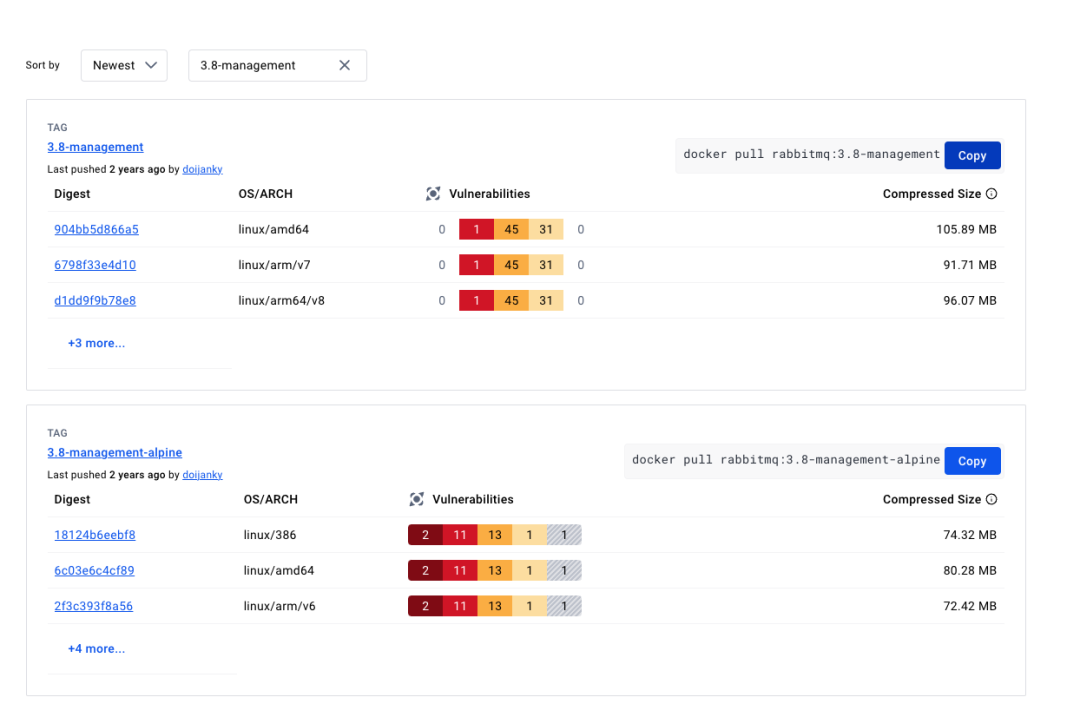Viewport: 1080px width, 717px height.
Task: Click the 74.32 MB compressed size value
Action: (x=970, y=535)
